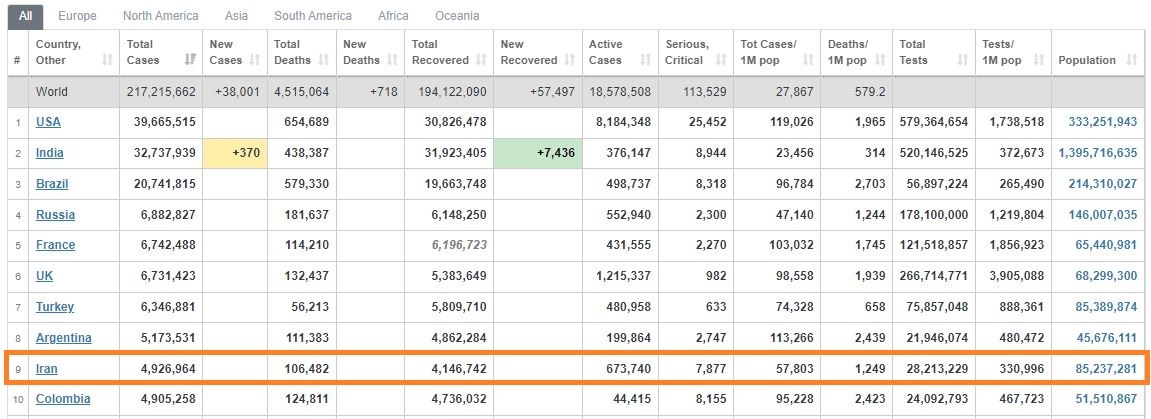The width and height of the screenshot is (1151, 419).
Task: Click sort icon beside New Deaths
Action: [x=393, y=60]
